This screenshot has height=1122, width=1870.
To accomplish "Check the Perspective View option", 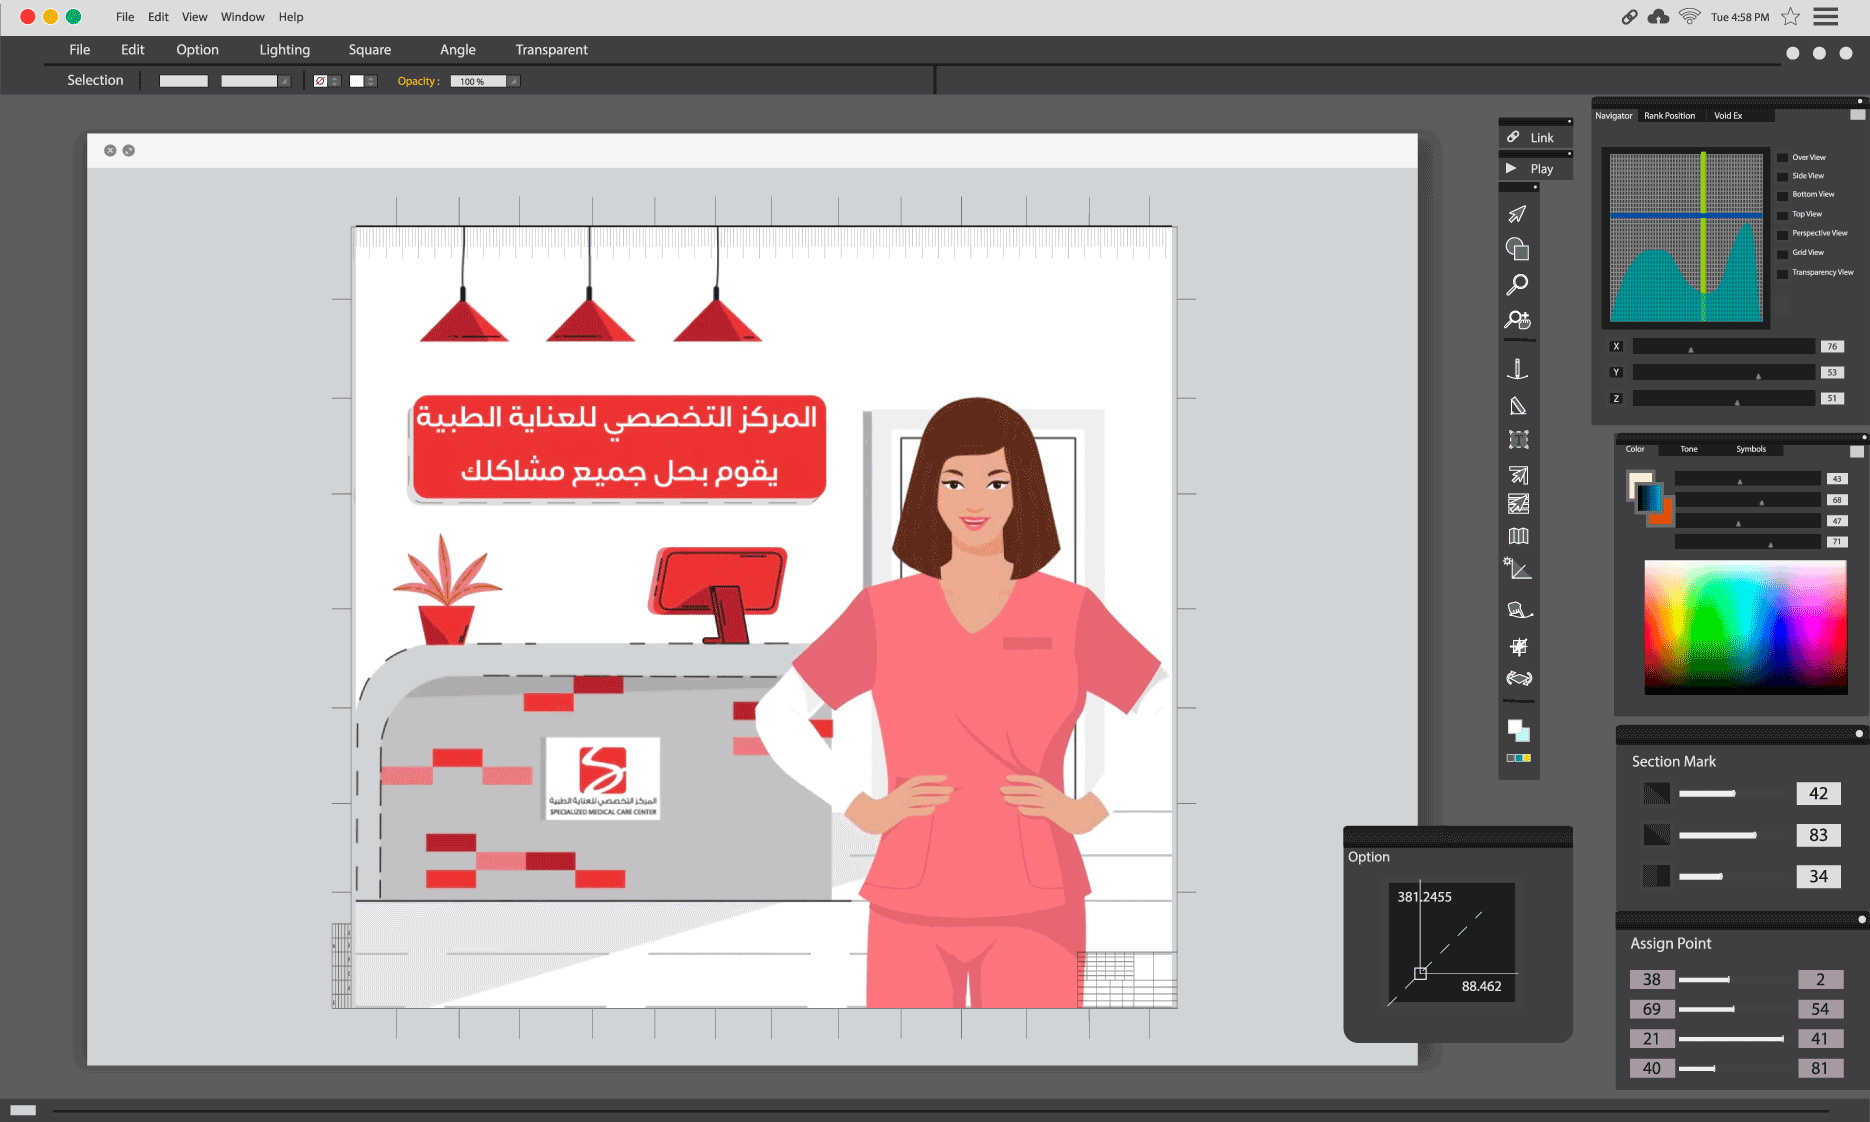I will coord(1782,234).
